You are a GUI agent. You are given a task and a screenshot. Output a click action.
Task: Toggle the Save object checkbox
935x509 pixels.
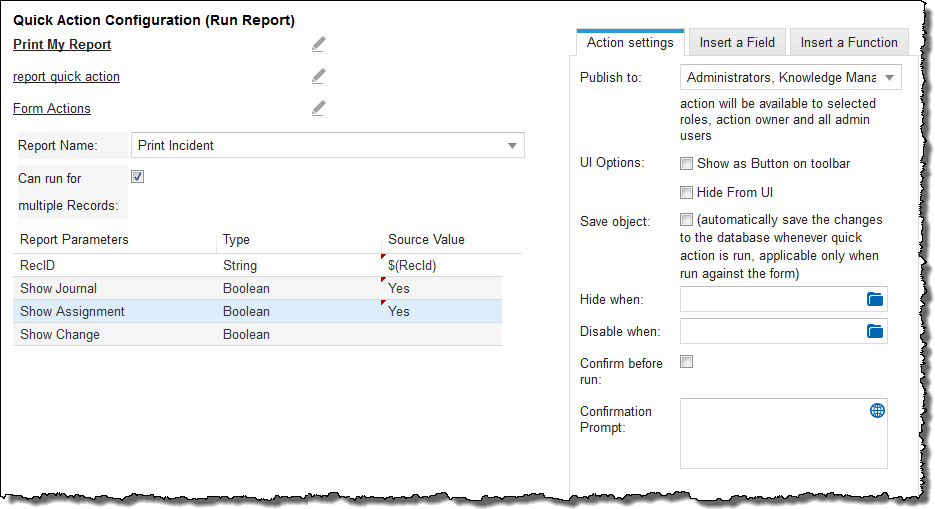click(x=686, y=219)
